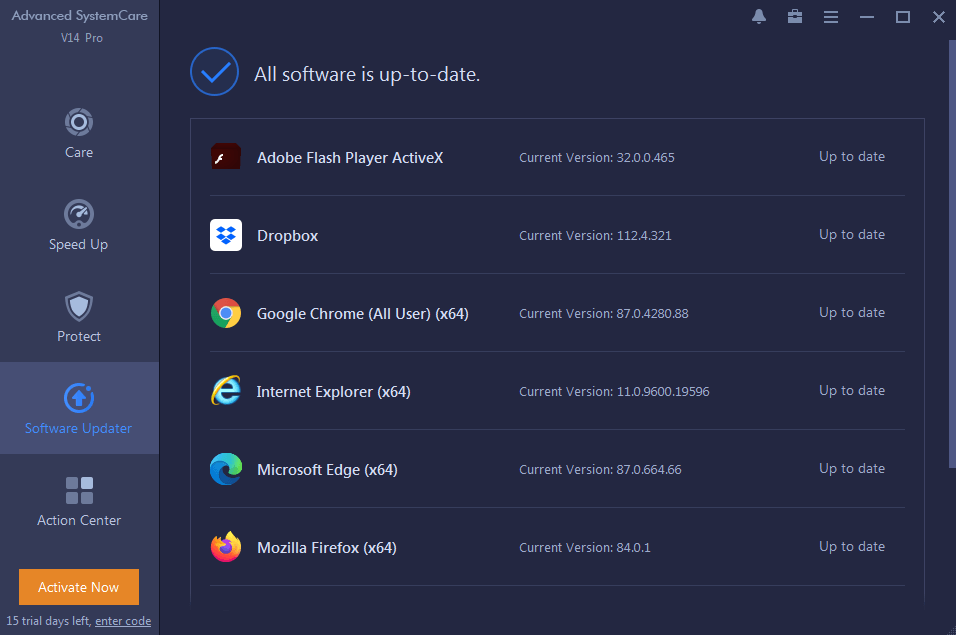This screenshot has height=635, width=956.
Task: Open the notifications bell
Action: (x=758, y=16)
